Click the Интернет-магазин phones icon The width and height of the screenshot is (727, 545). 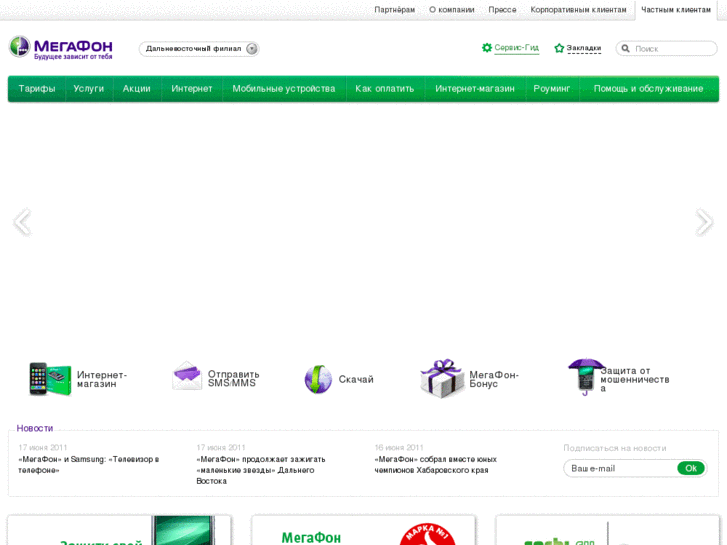click(x=50, y=379)
